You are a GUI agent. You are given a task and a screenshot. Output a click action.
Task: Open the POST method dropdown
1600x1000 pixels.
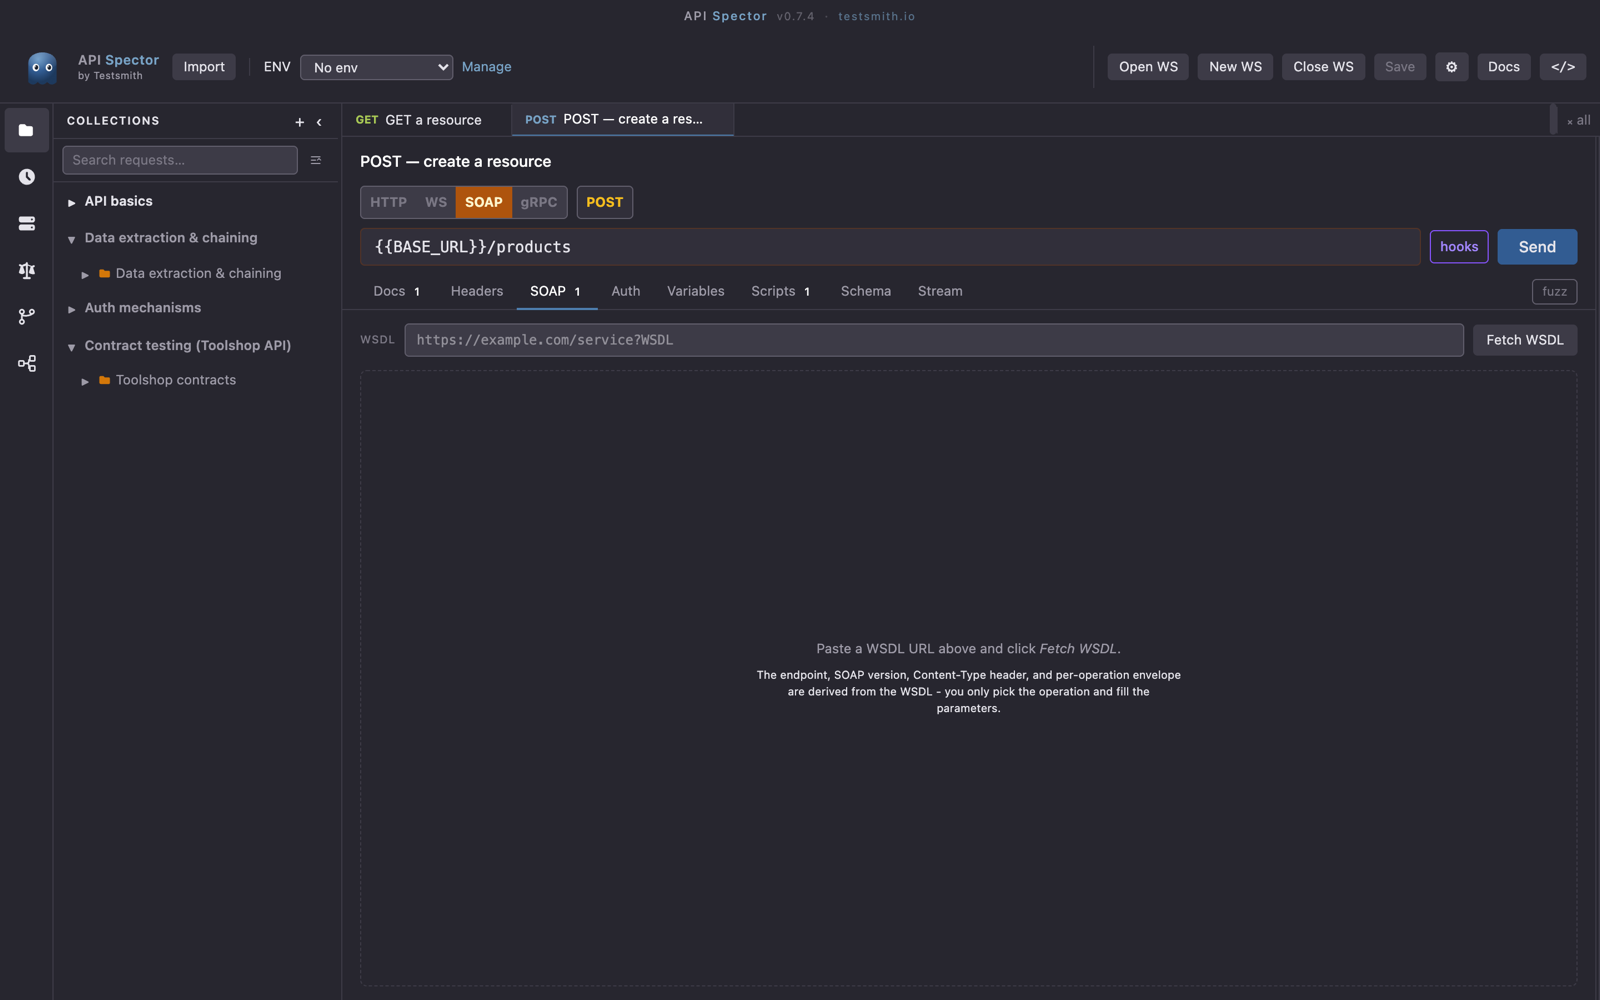pos(604,202)
